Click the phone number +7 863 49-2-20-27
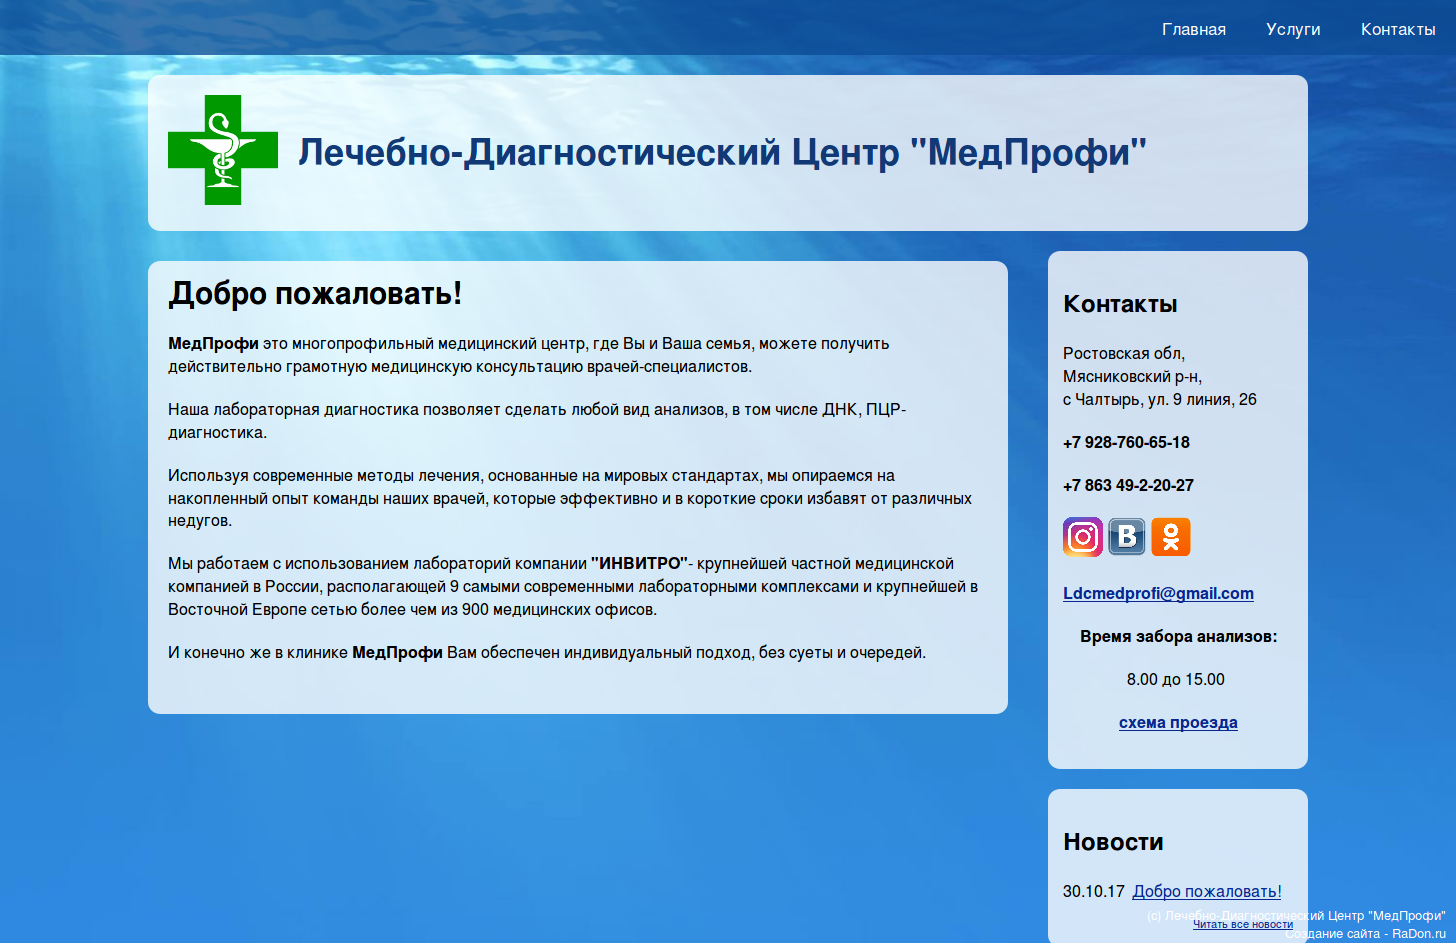The height and width of the screenshot is (943, 1456). point(1128,485)
